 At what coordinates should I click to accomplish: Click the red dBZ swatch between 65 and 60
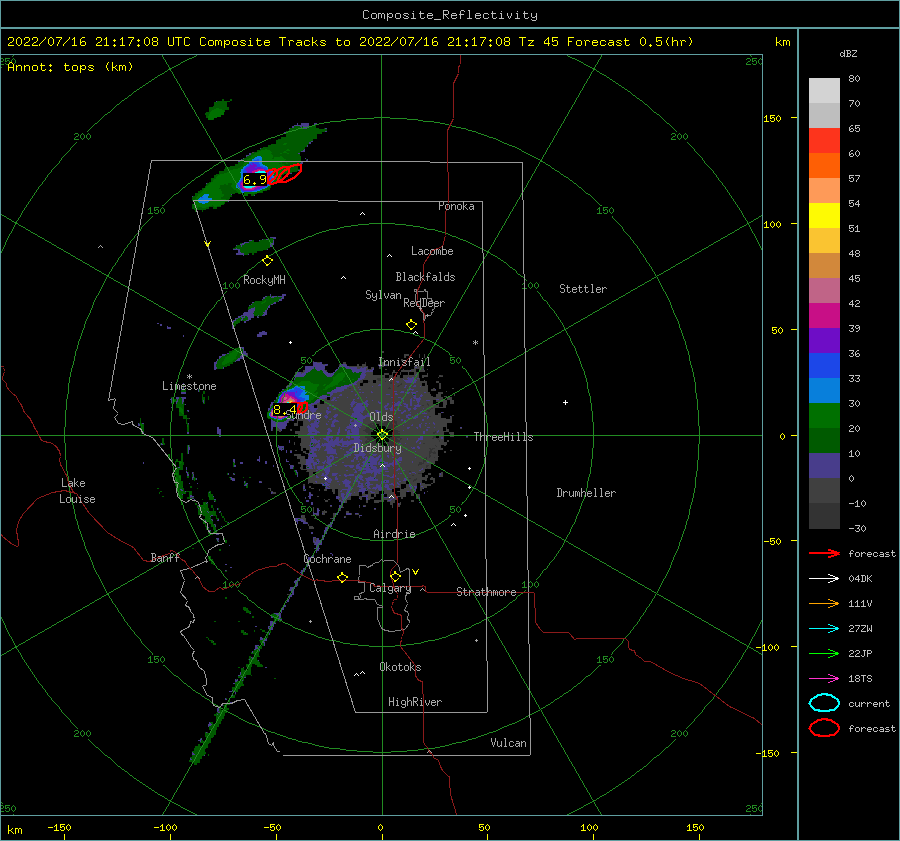pos(824,141)
